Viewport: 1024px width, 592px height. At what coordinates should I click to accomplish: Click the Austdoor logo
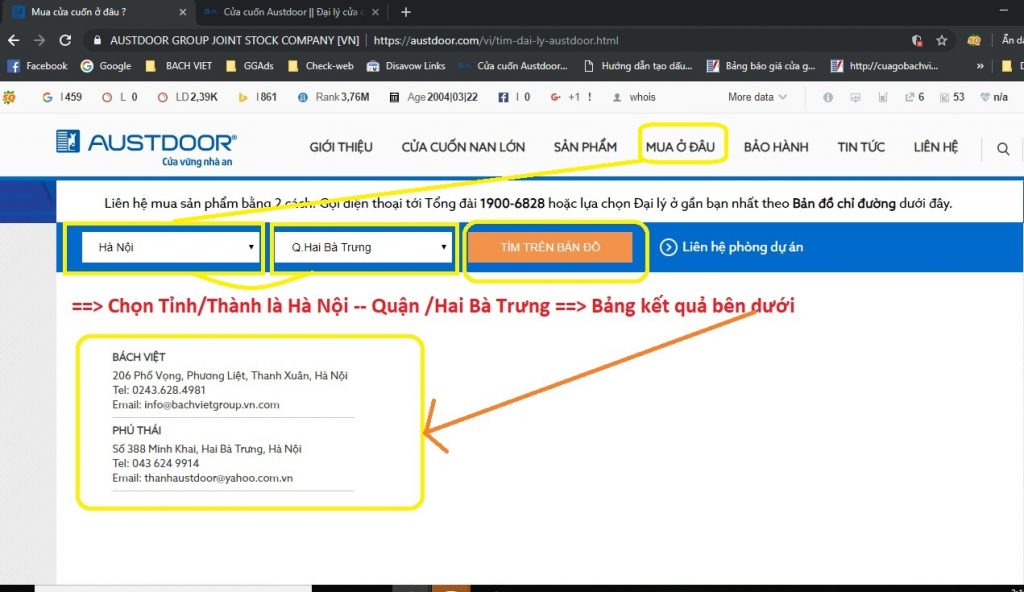click(146, 148)
